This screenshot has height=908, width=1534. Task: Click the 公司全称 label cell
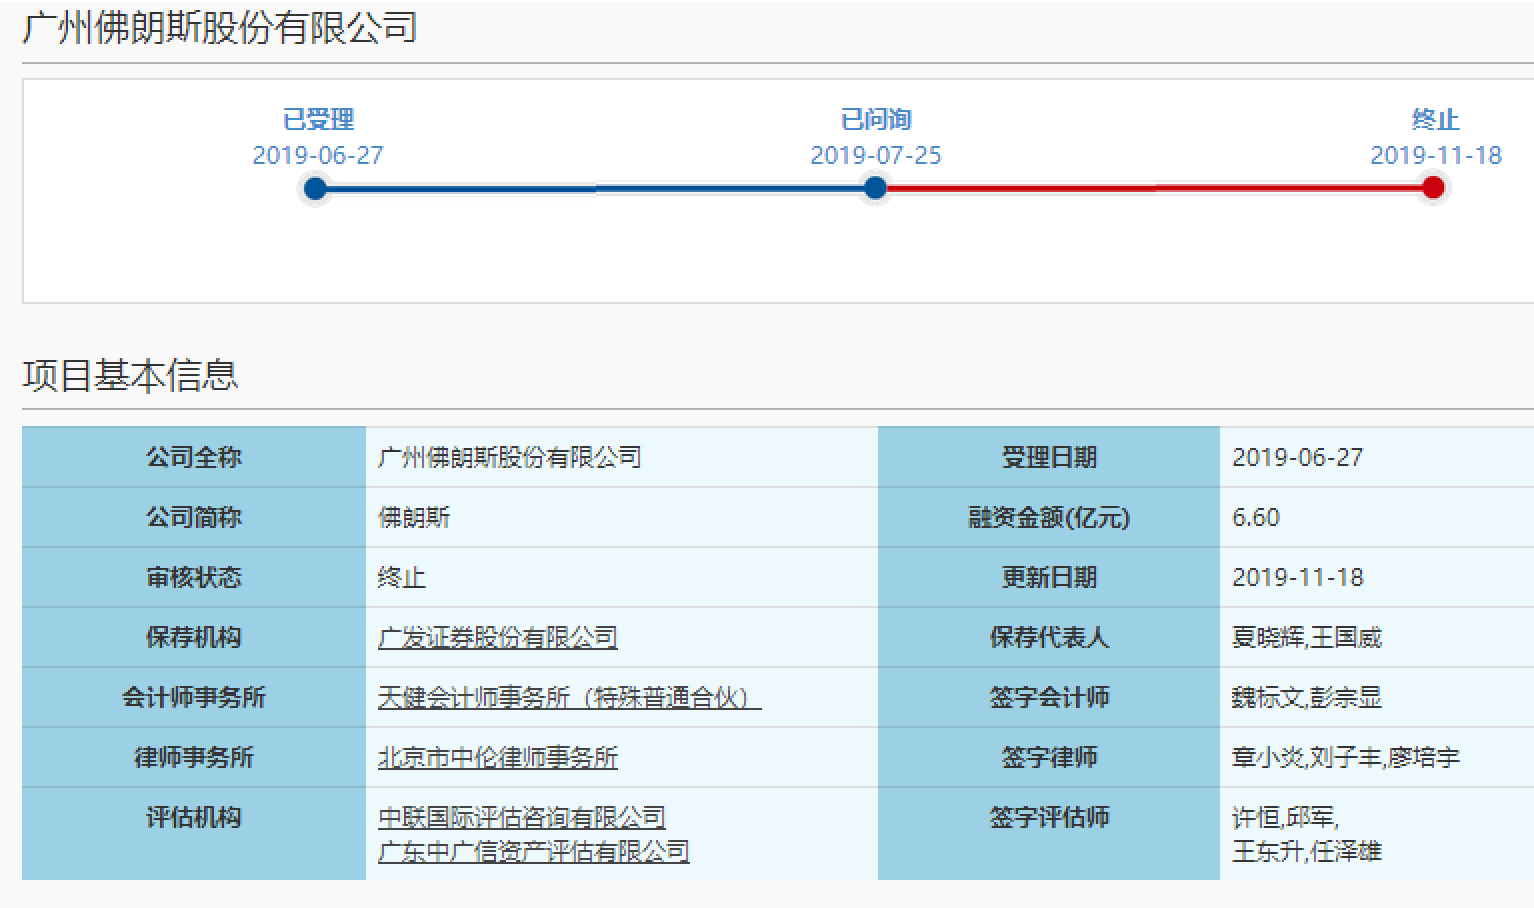pyautogui.click(x=194, y=457)
